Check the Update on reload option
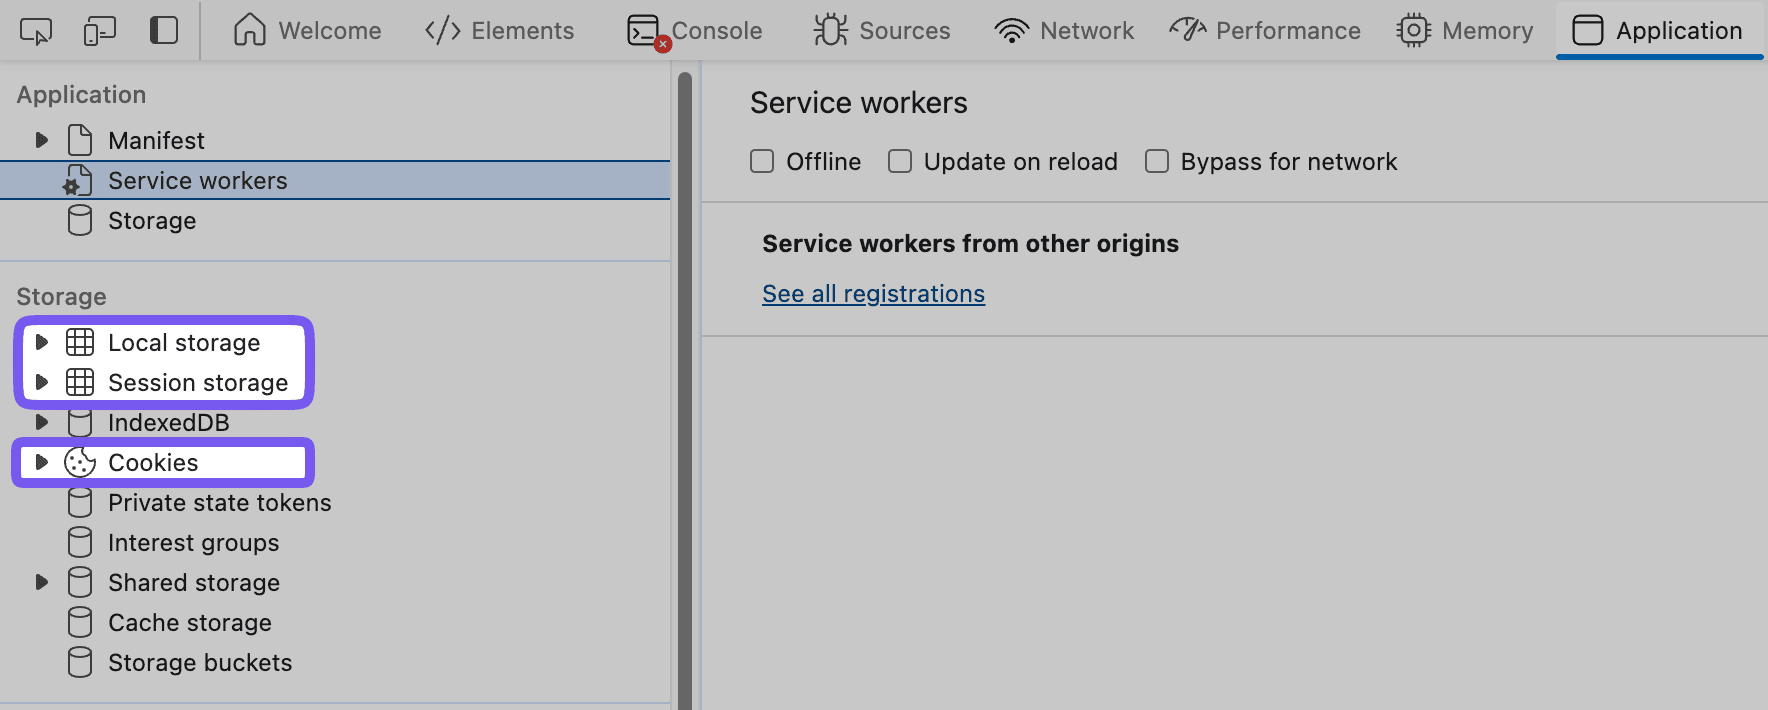The height and width of the screenshot is (710, 1768). coord(900,162)
